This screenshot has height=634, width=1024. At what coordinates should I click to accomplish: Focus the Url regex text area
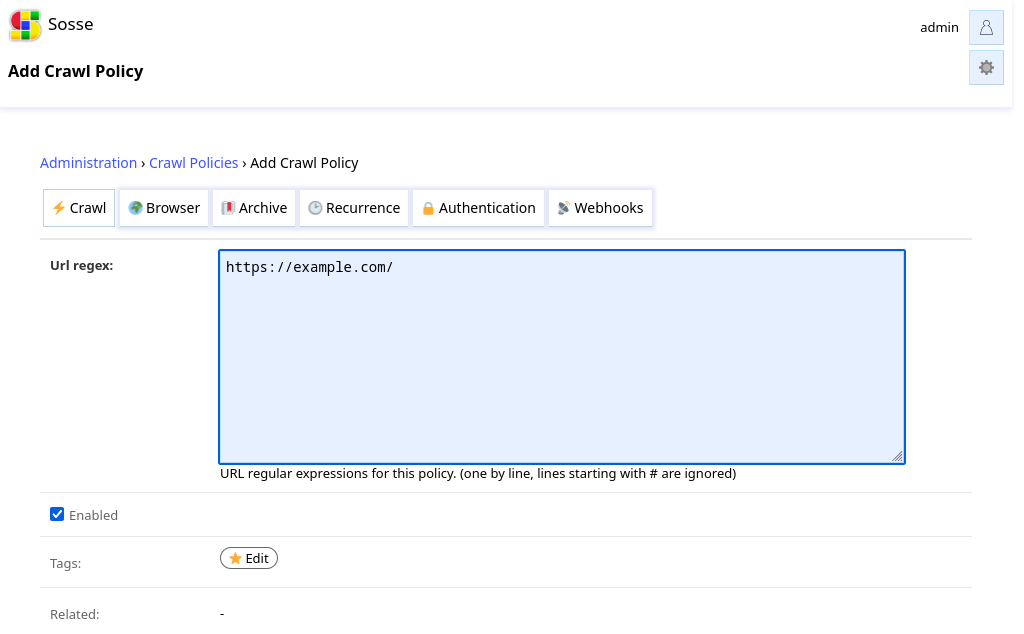562,357
